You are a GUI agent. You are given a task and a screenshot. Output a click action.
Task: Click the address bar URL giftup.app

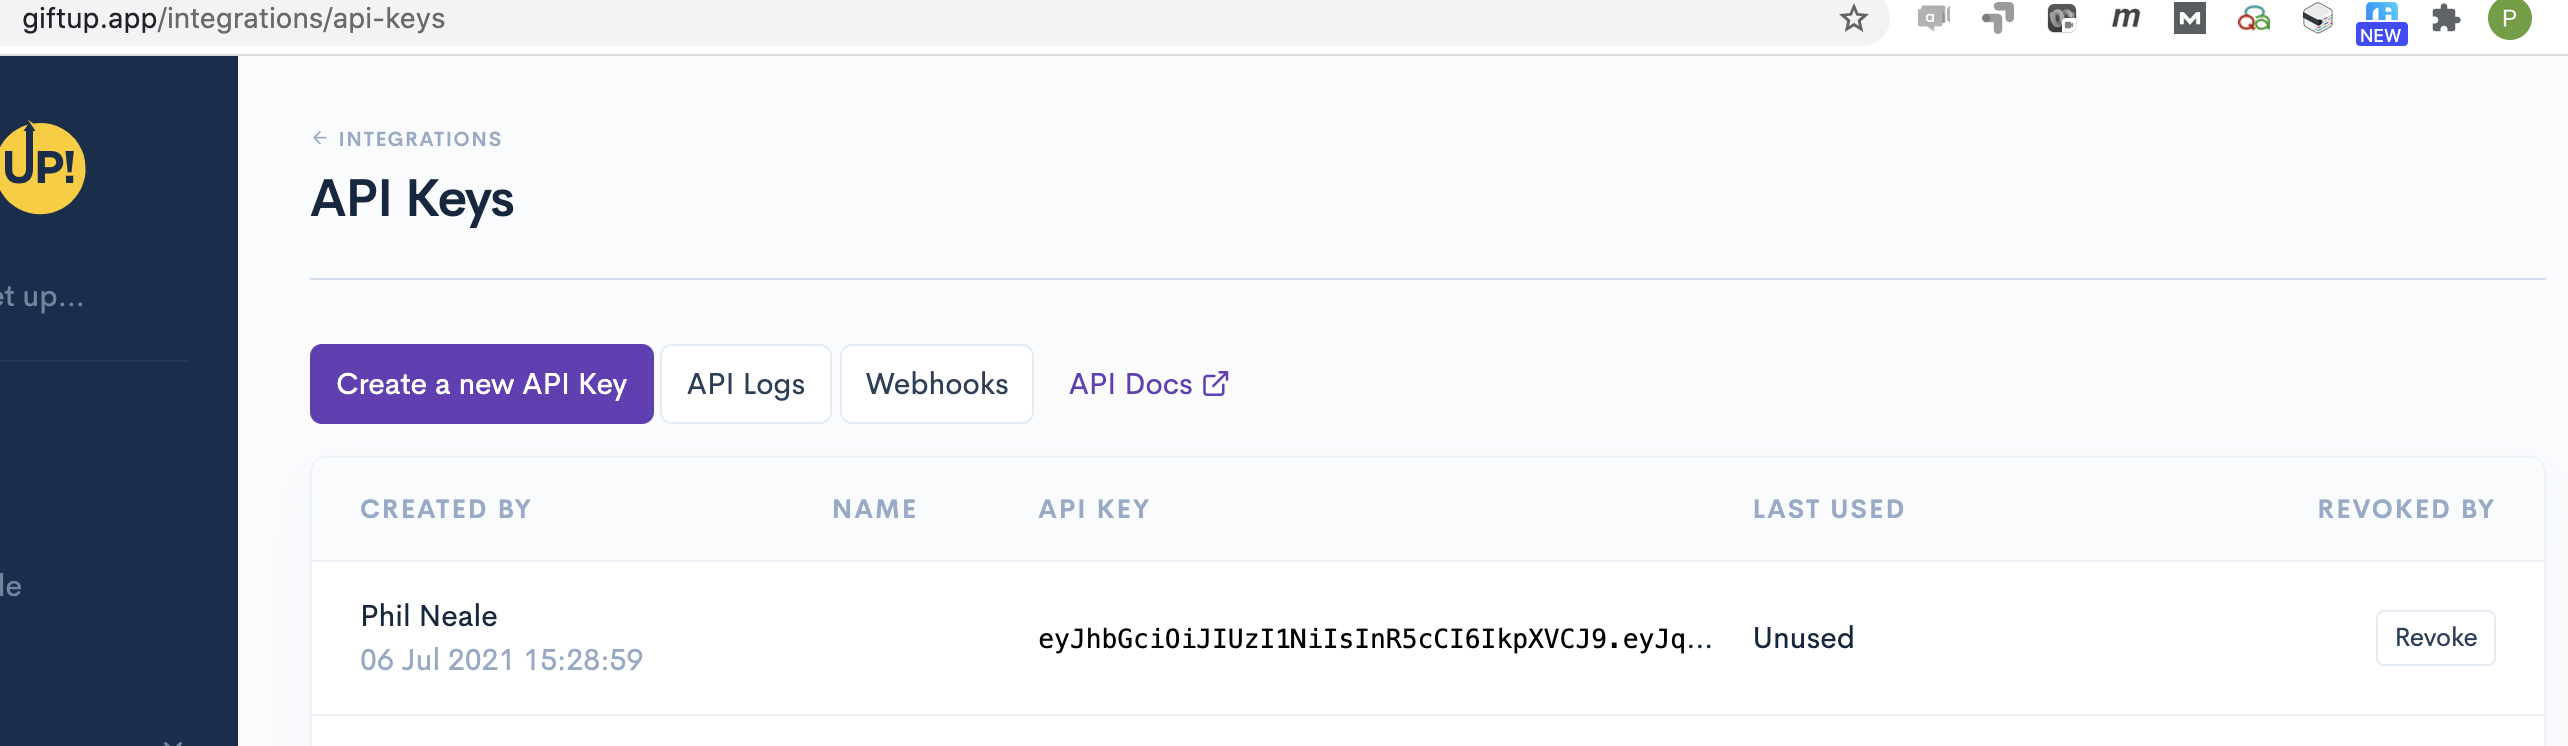click(233, 18)
